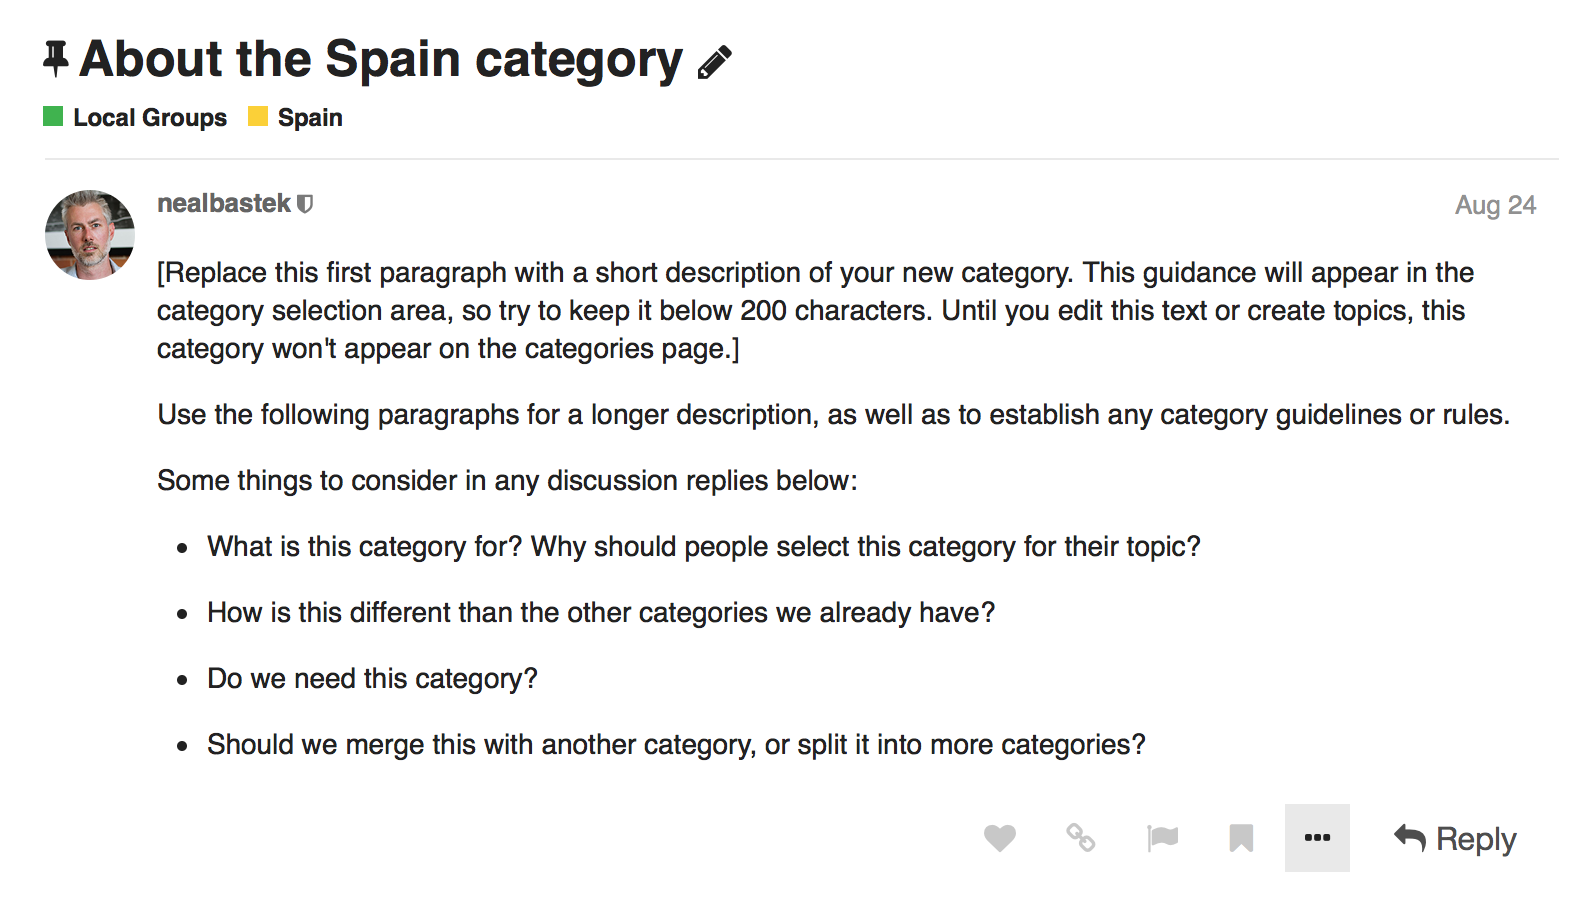Click the 'Should we merge this' bullet
The width and height of the screenshot is (1570, 908).
(x=676, y=745)
